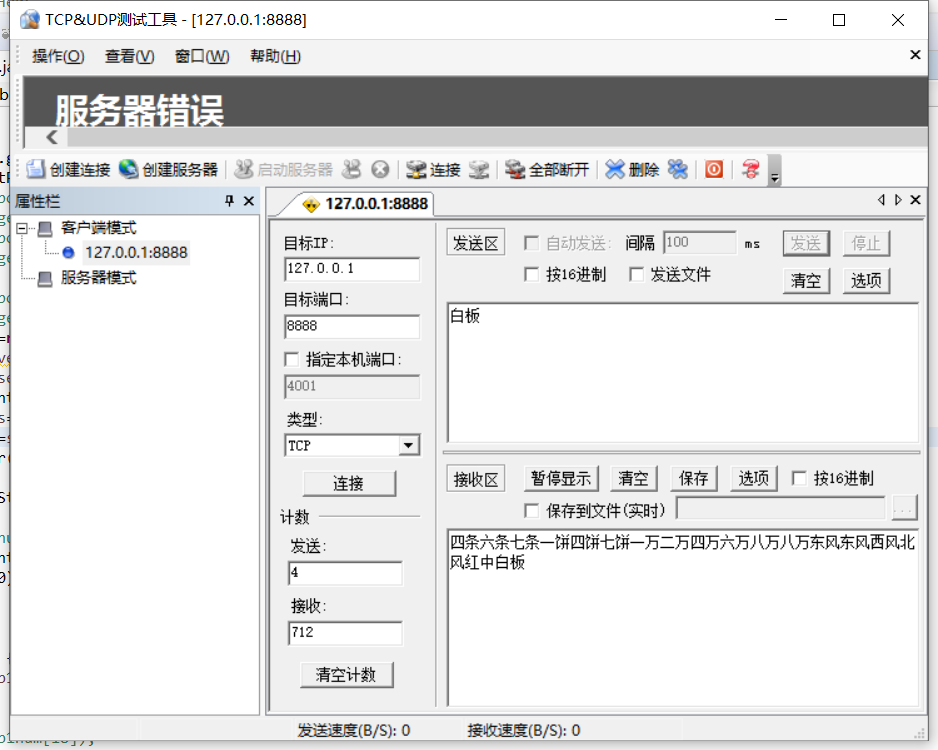The width and height of the screenshot is (938, 750).
Task: Click the 发送 count field showing 4
Action: coord(345,573)
